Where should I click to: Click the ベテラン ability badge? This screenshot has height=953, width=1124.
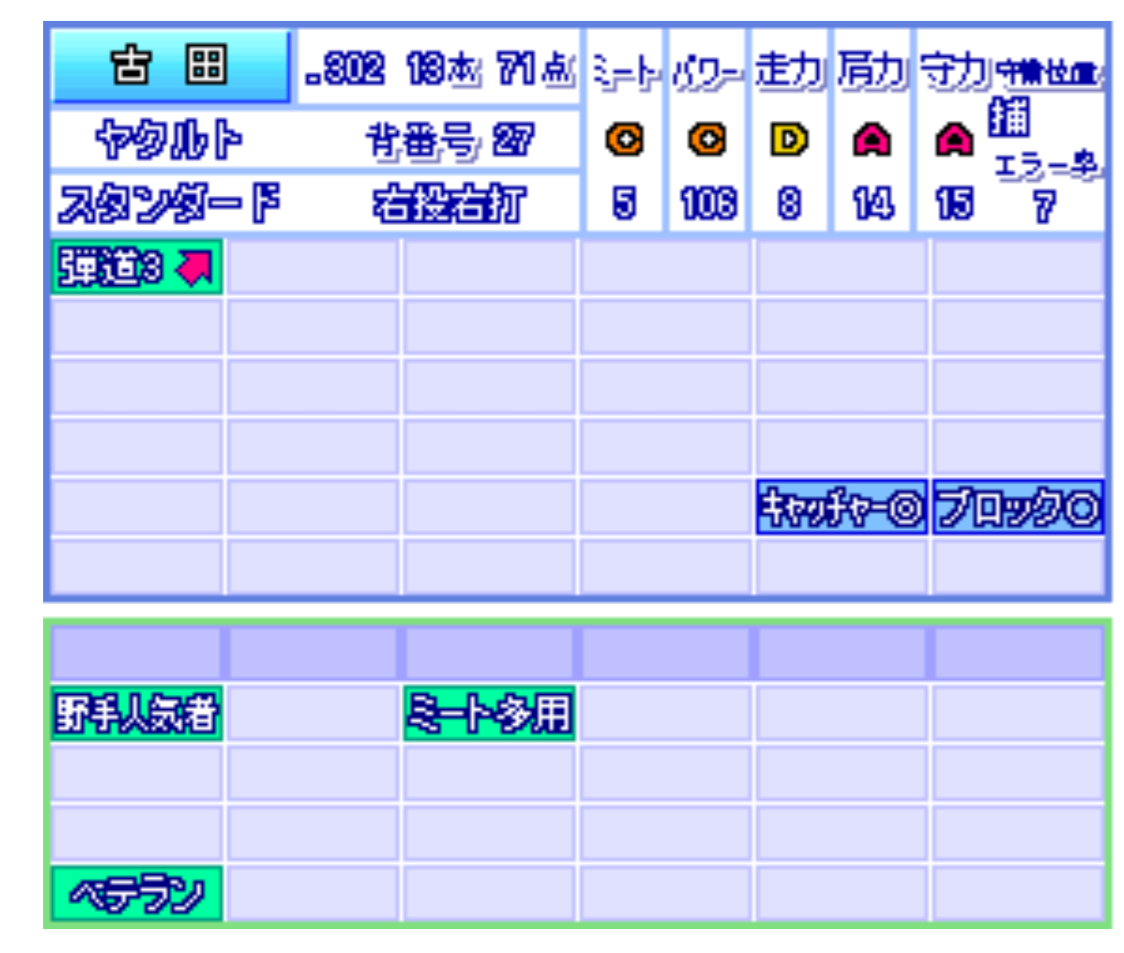pyautogui.click(x=137, y=893)
